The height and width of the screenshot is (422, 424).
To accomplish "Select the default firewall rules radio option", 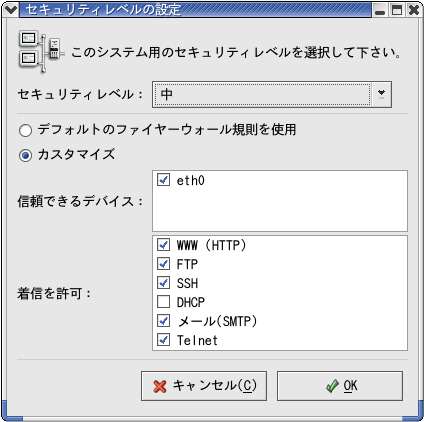I will point(26,130).
